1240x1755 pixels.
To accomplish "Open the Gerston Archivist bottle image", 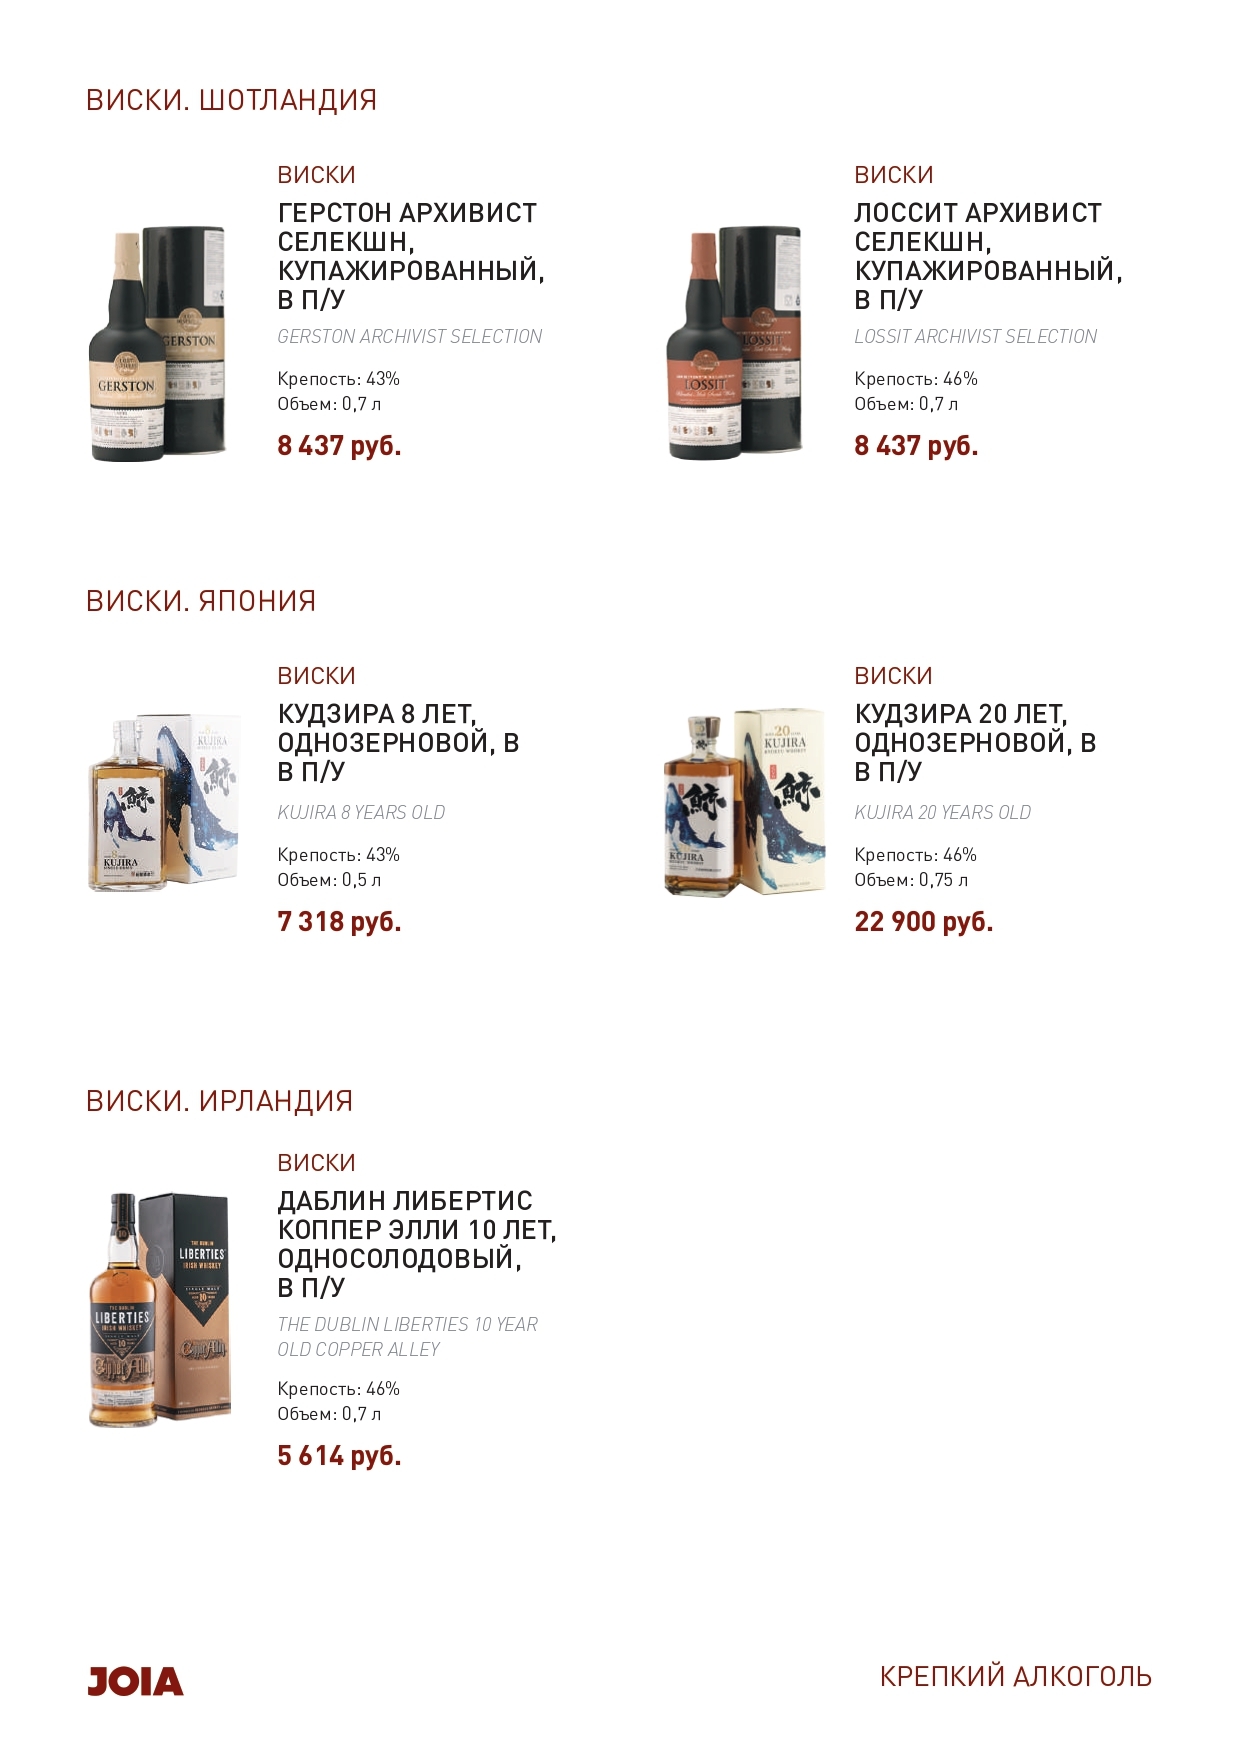I will click(x=157, y=343).
